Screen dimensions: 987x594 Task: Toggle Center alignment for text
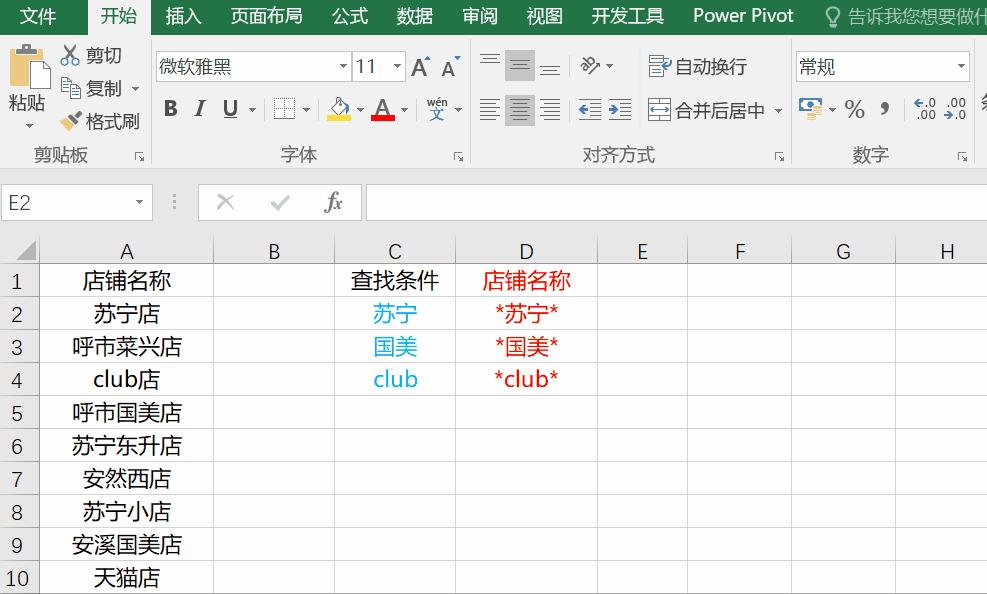[x=519, y=109]
